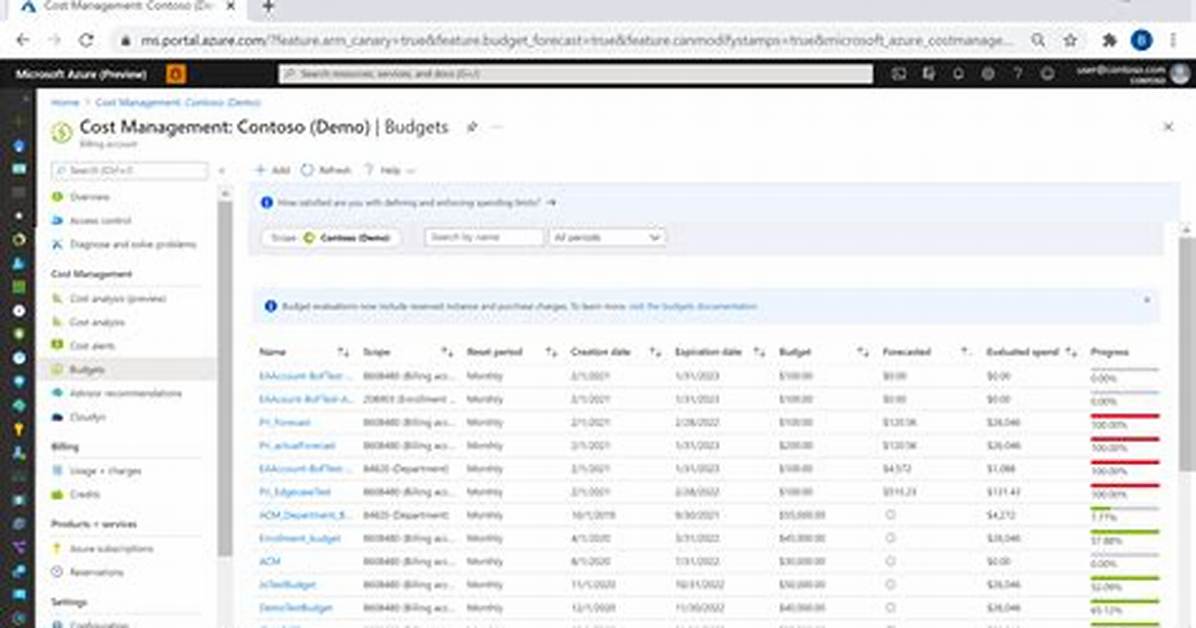Reload the page with the browser refresh icon
The height and width of the screenshot is (628, 1196).
click(x=86, y=40)
